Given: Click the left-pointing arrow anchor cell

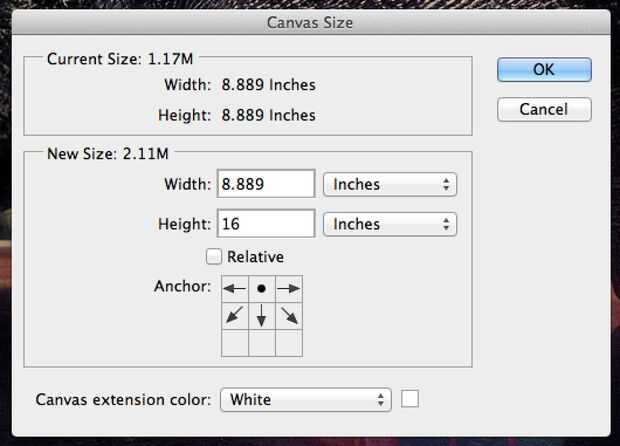Looking at the screenshot, I should coord(234,288).
